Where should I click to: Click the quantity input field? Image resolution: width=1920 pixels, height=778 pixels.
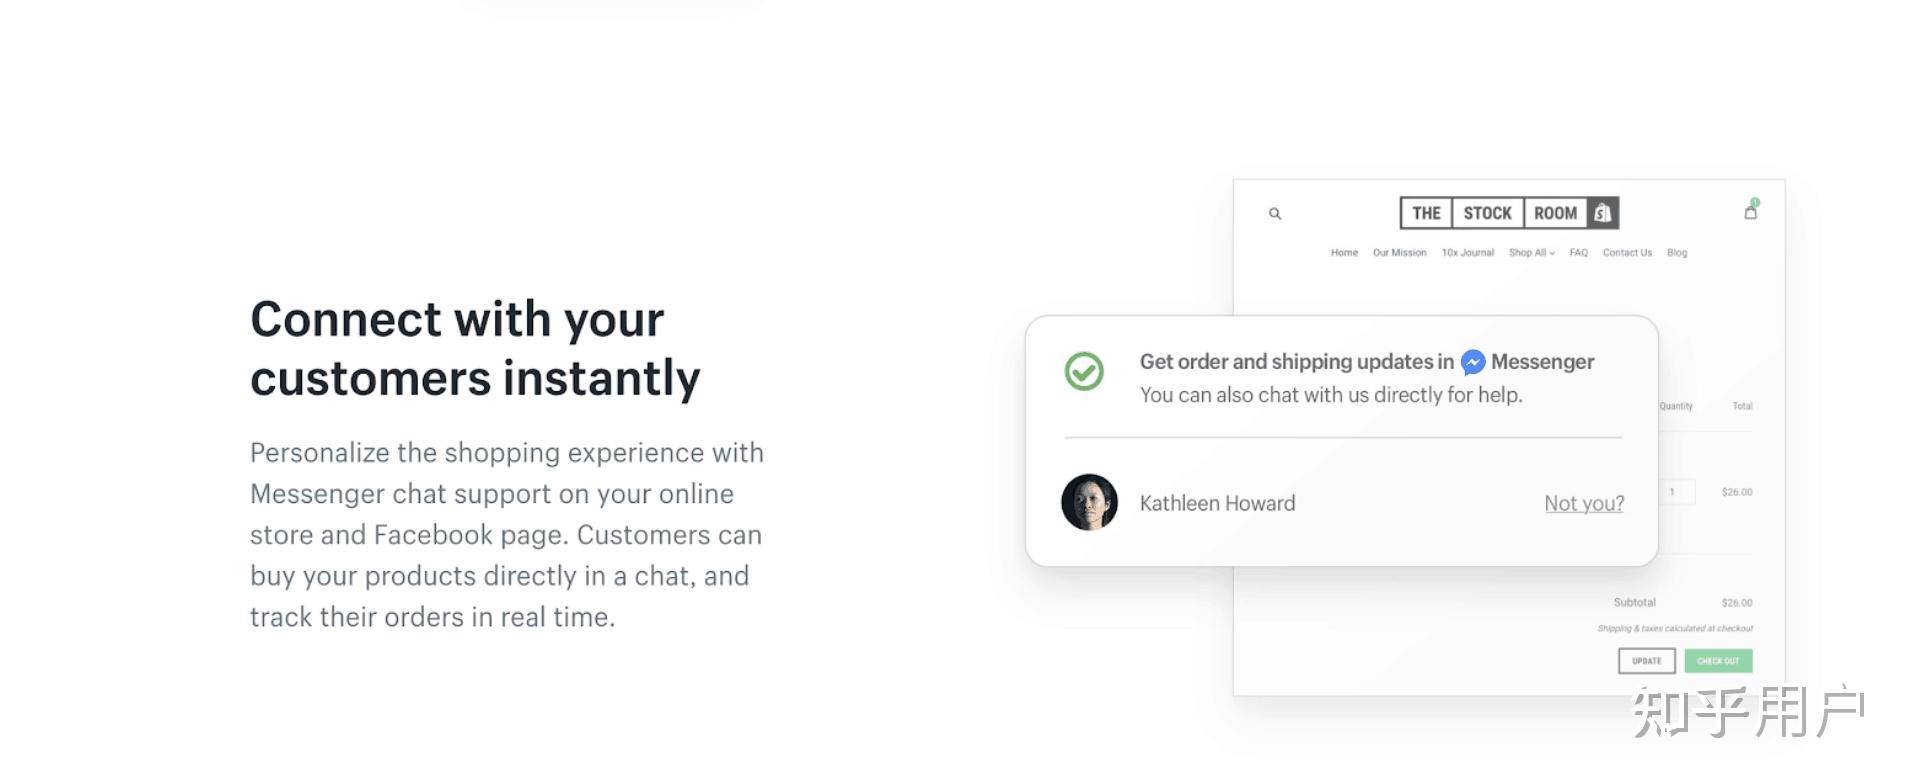pos(1677,492)
